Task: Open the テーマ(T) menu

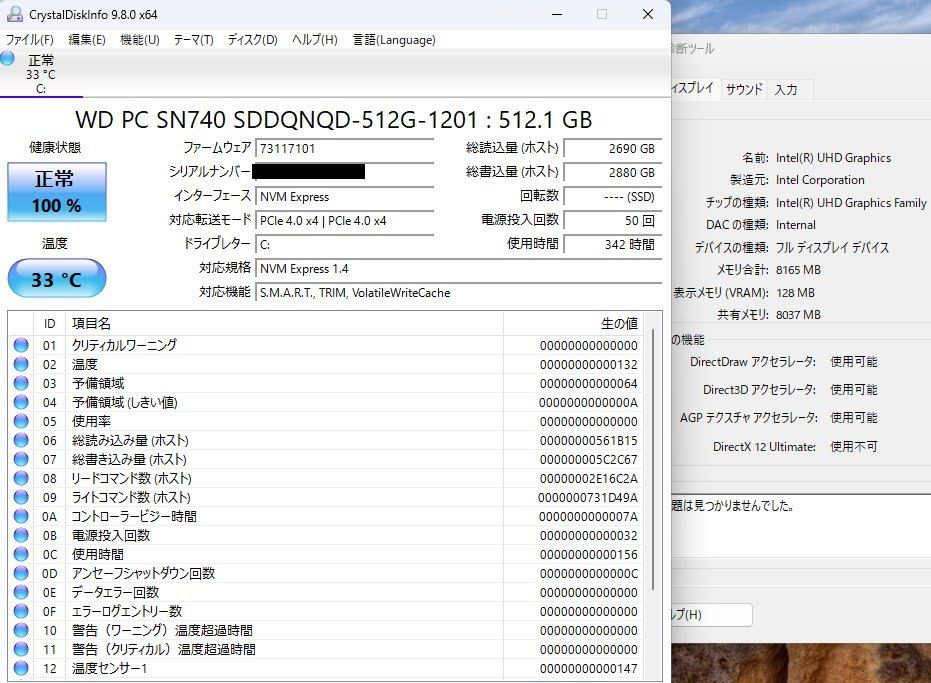Action: (x=193, y=40)
